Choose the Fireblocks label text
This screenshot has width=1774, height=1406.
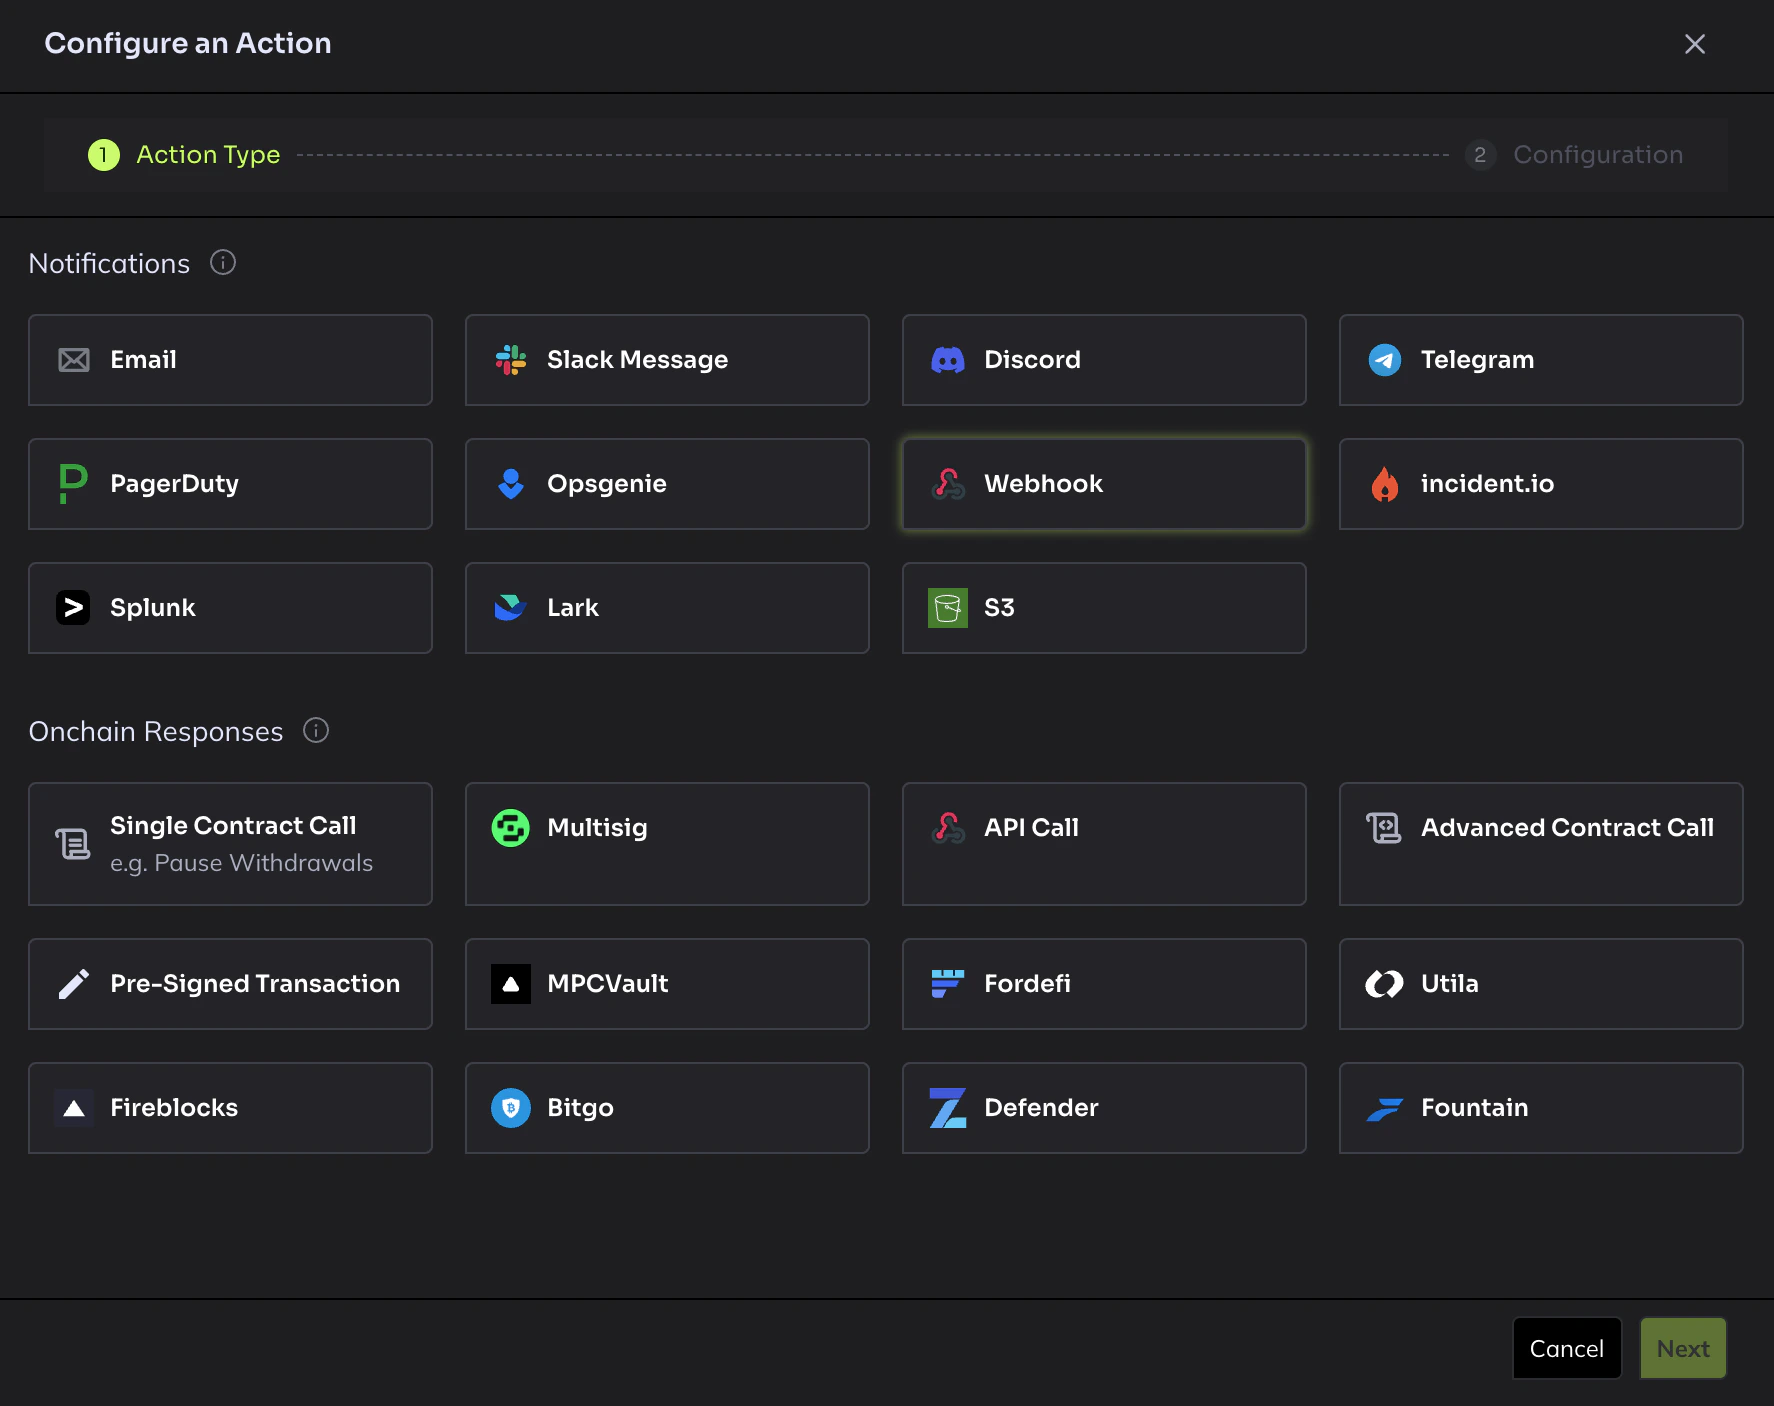point(174,1108)
